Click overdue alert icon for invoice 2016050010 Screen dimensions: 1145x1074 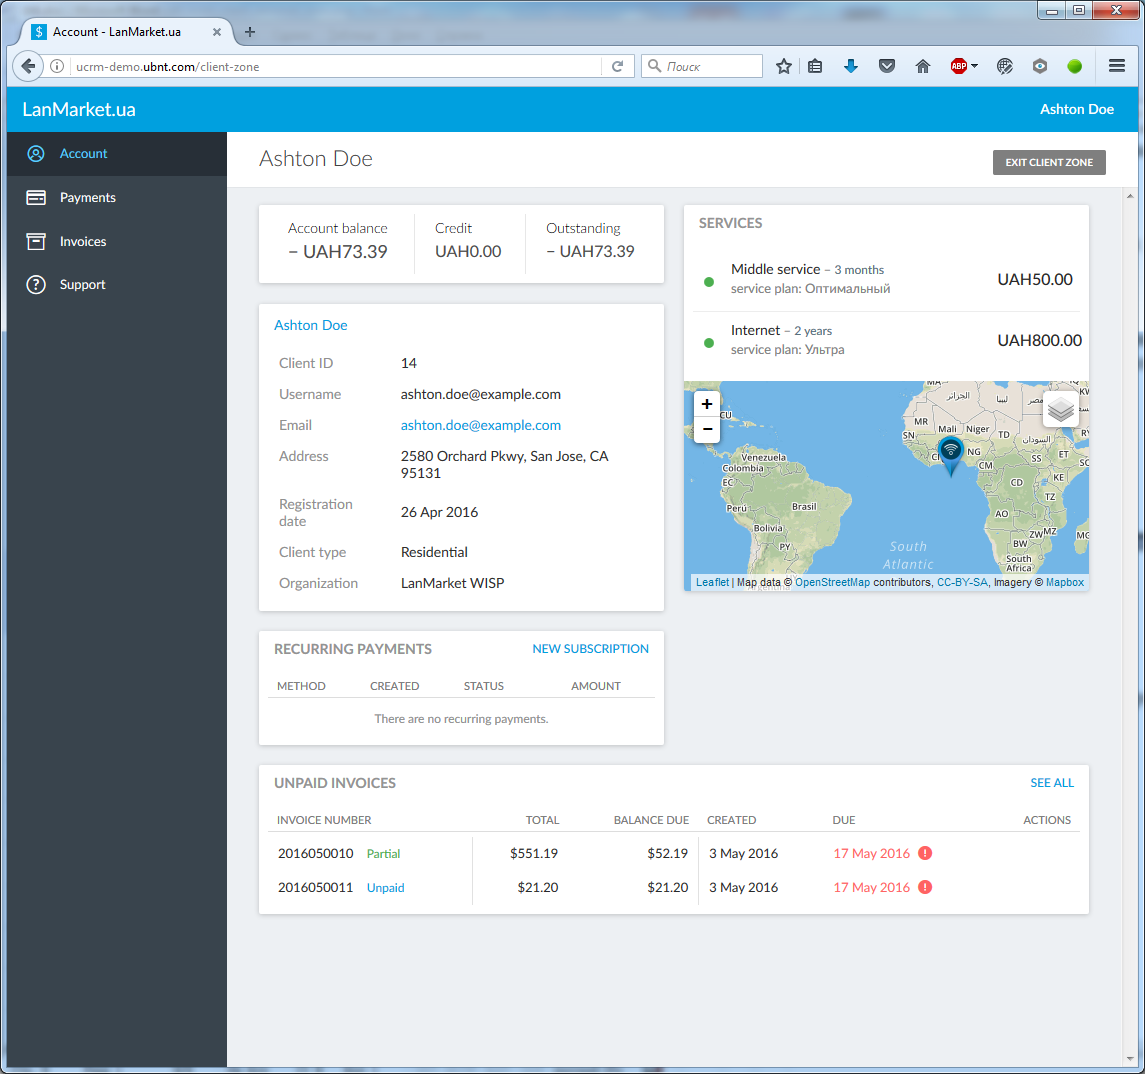[x=925, y=853]
